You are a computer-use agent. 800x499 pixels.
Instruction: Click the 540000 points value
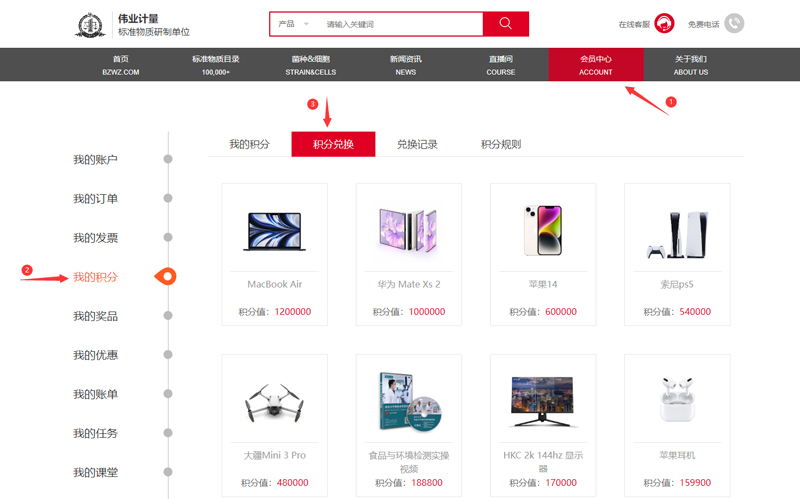pyautogui.click(x=695, y=312)
